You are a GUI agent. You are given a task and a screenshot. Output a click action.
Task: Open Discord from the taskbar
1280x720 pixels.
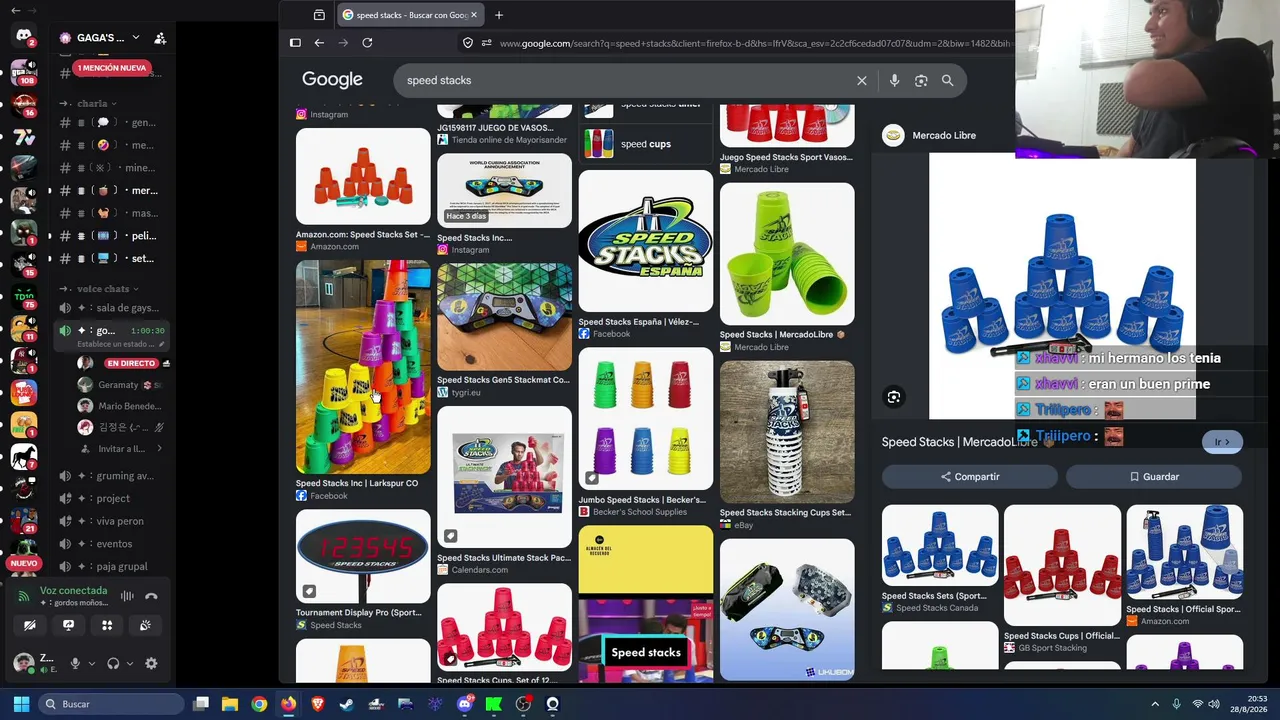pyautogui.click(x=464, y=704)
